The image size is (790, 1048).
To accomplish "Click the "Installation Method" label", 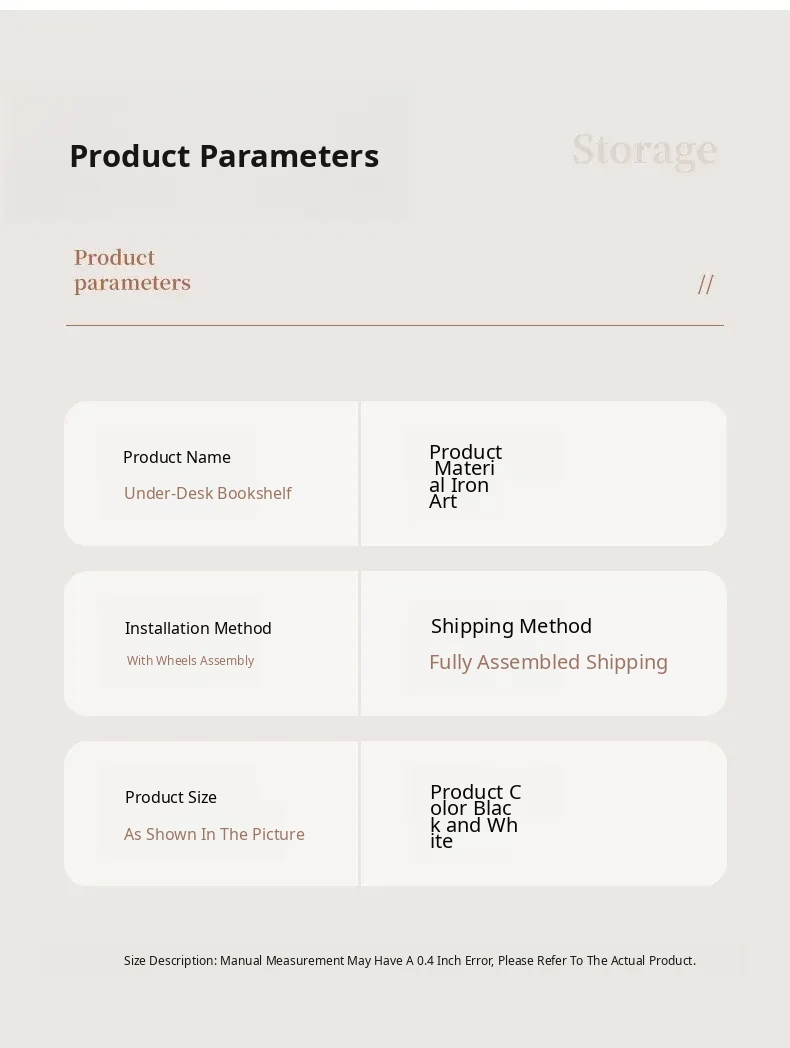I will [x=198, y=628].
